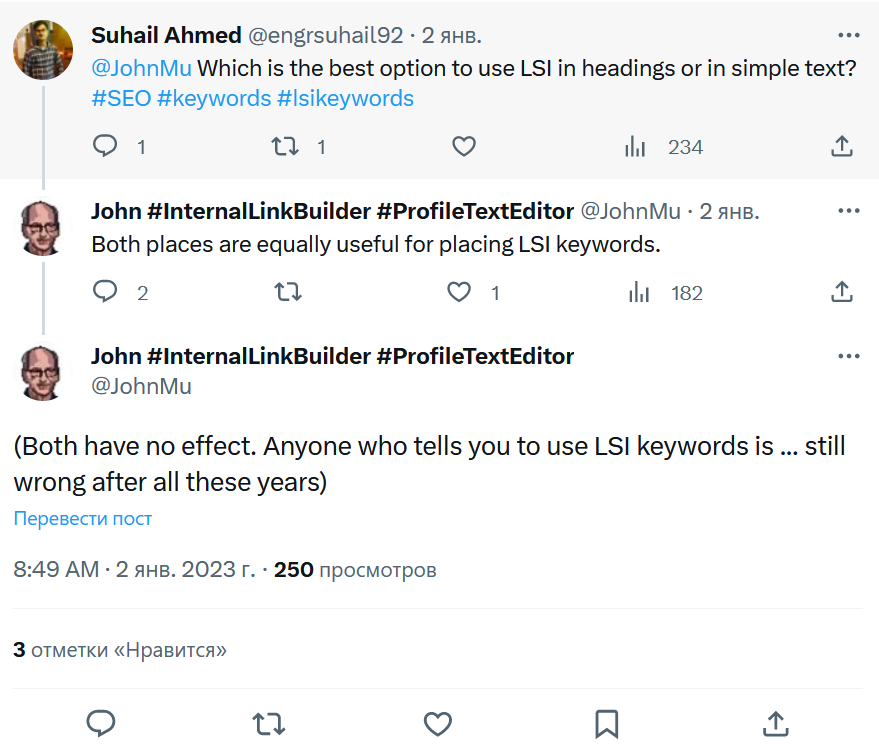Image resolution: width=879 pixels, height=754 pixels.
Task: Open Suhail Ahmed's profile picture
Action: (x=43, y=50)
